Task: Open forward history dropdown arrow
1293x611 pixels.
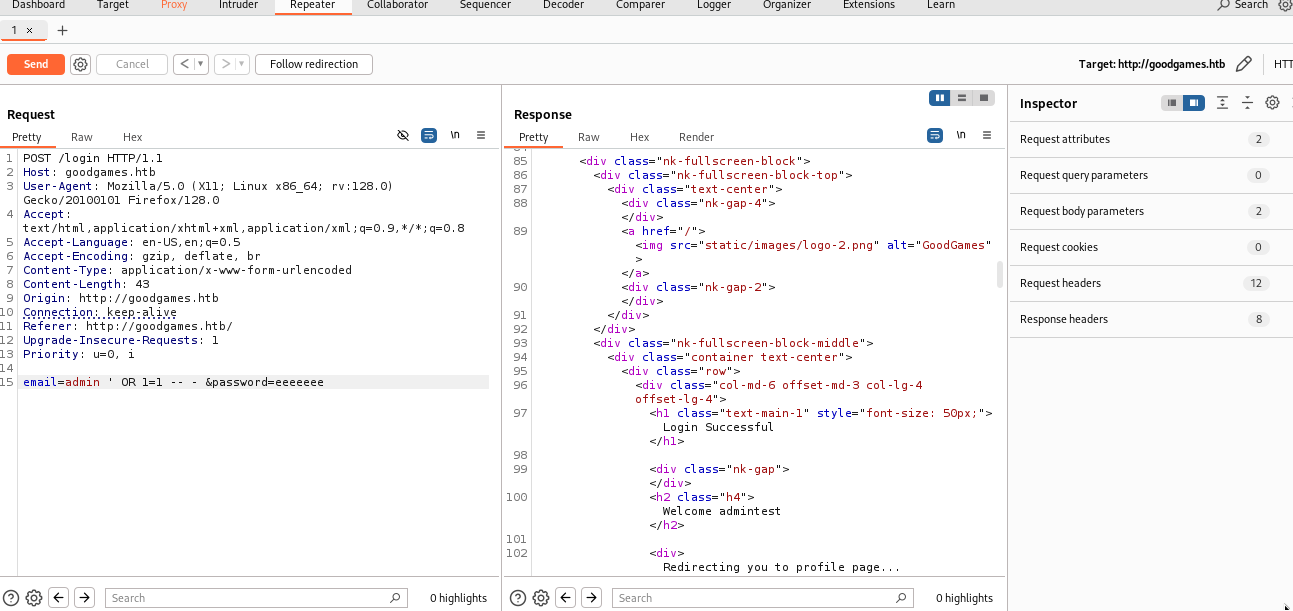Action: 243,64
